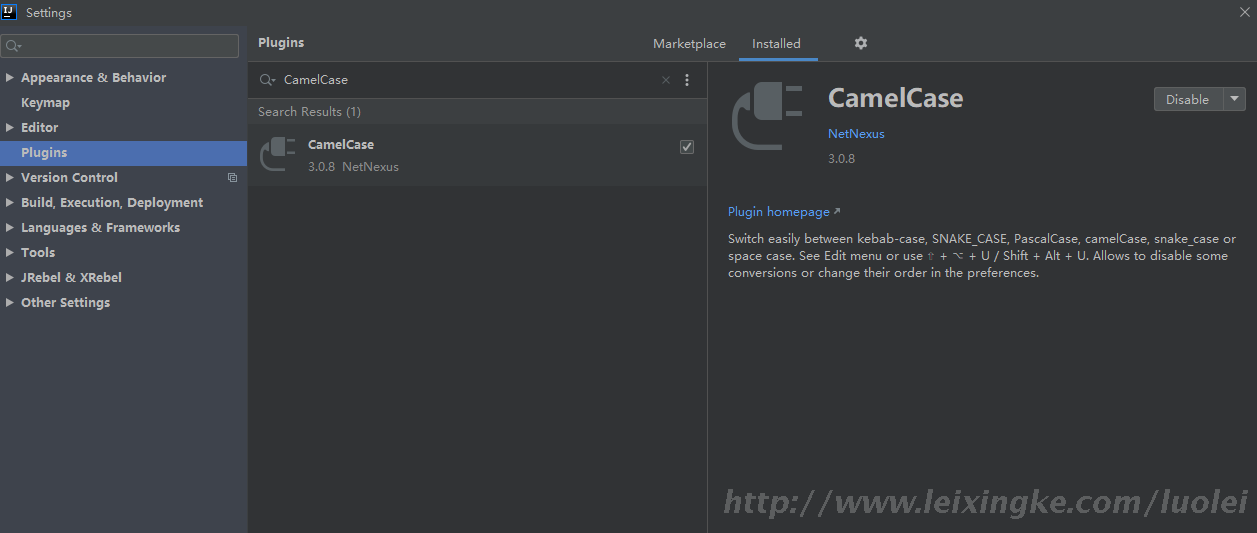The width and height of the screenshot is (1257, 533).
Task: Click the Version Control project-level copy icon
Action: [x=233, y=178]
